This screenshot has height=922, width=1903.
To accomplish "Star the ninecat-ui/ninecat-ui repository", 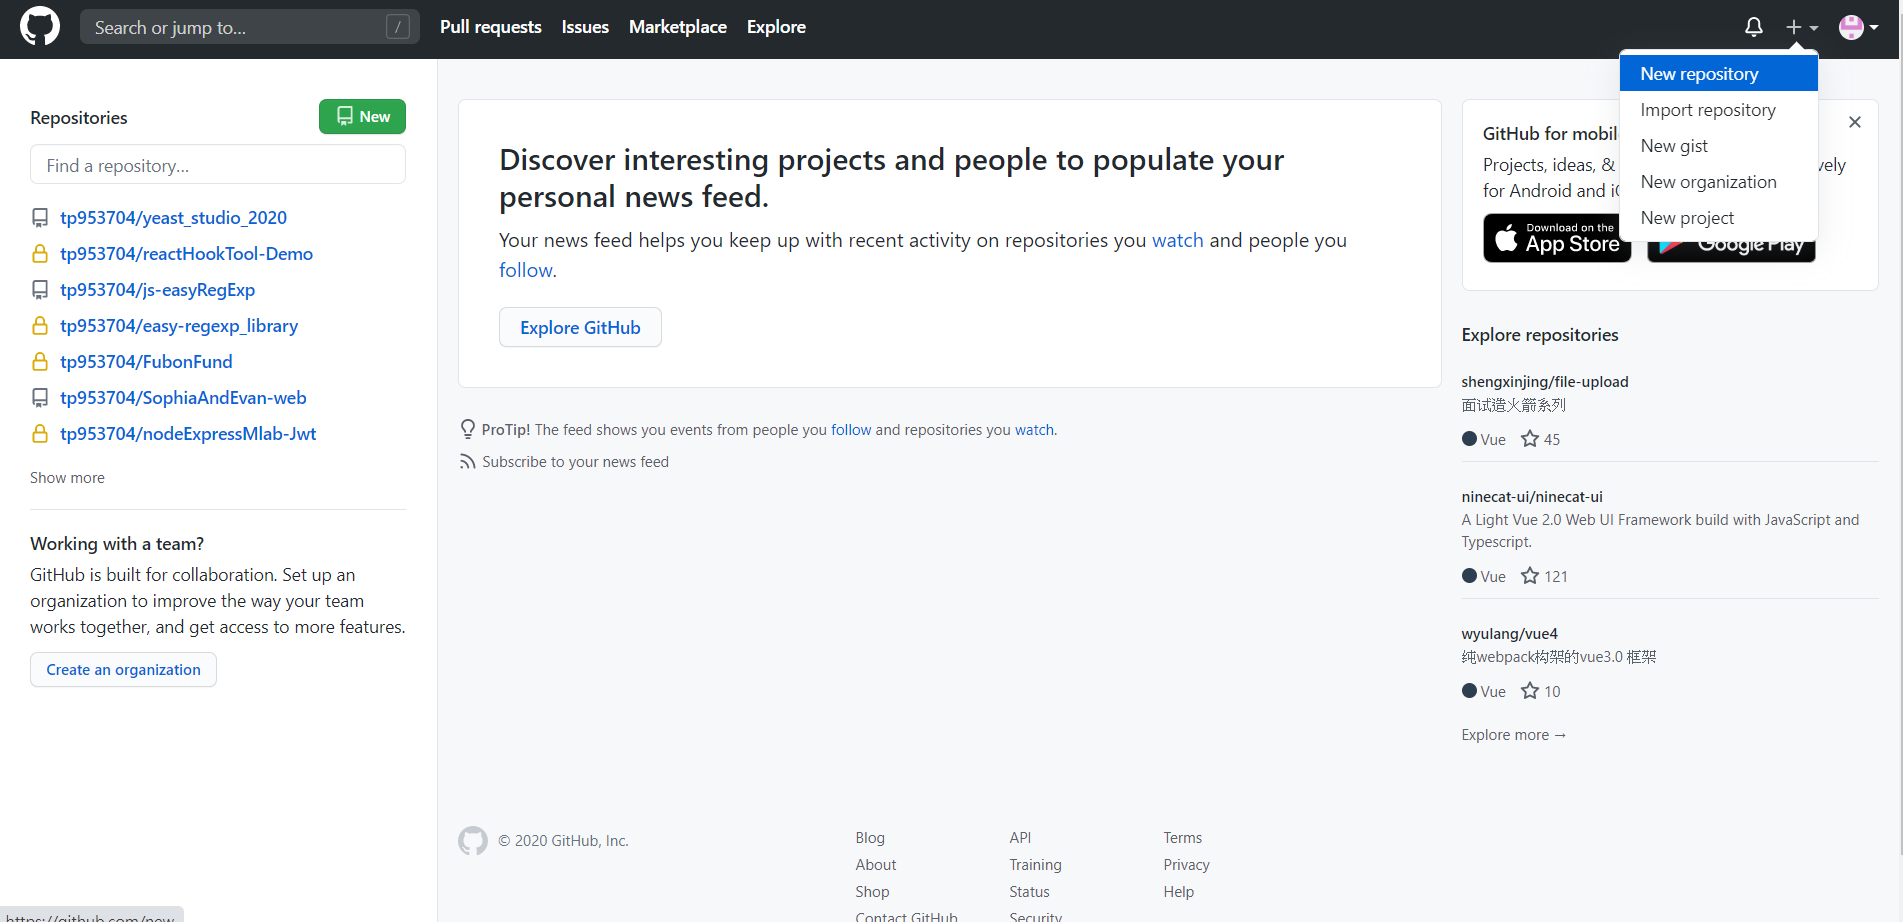I will (x=1530, y=576).
